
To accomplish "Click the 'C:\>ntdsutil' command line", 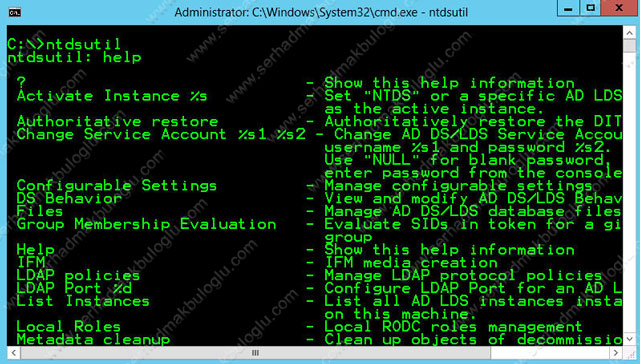I will (64, 44).
